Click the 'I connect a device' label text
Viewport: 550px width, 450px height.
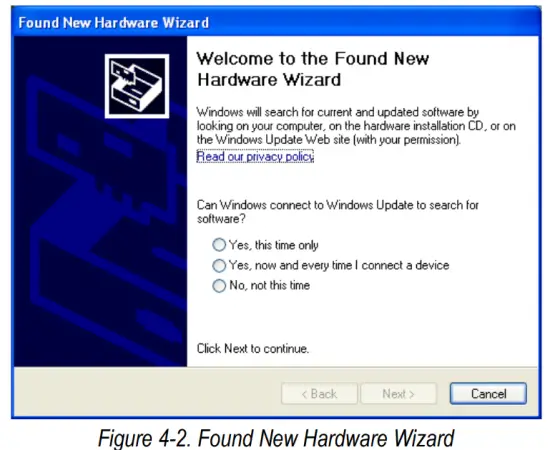pos(402,265)
